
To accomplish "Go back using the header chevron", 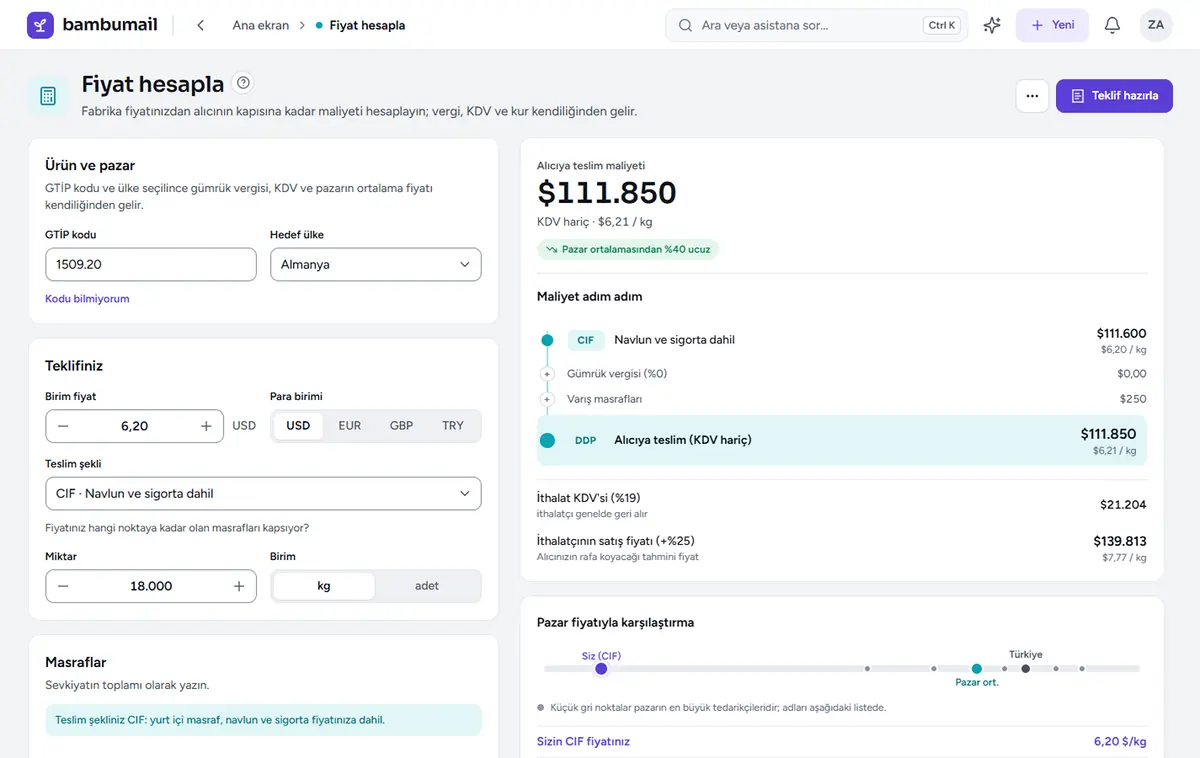I will [200, 25].
